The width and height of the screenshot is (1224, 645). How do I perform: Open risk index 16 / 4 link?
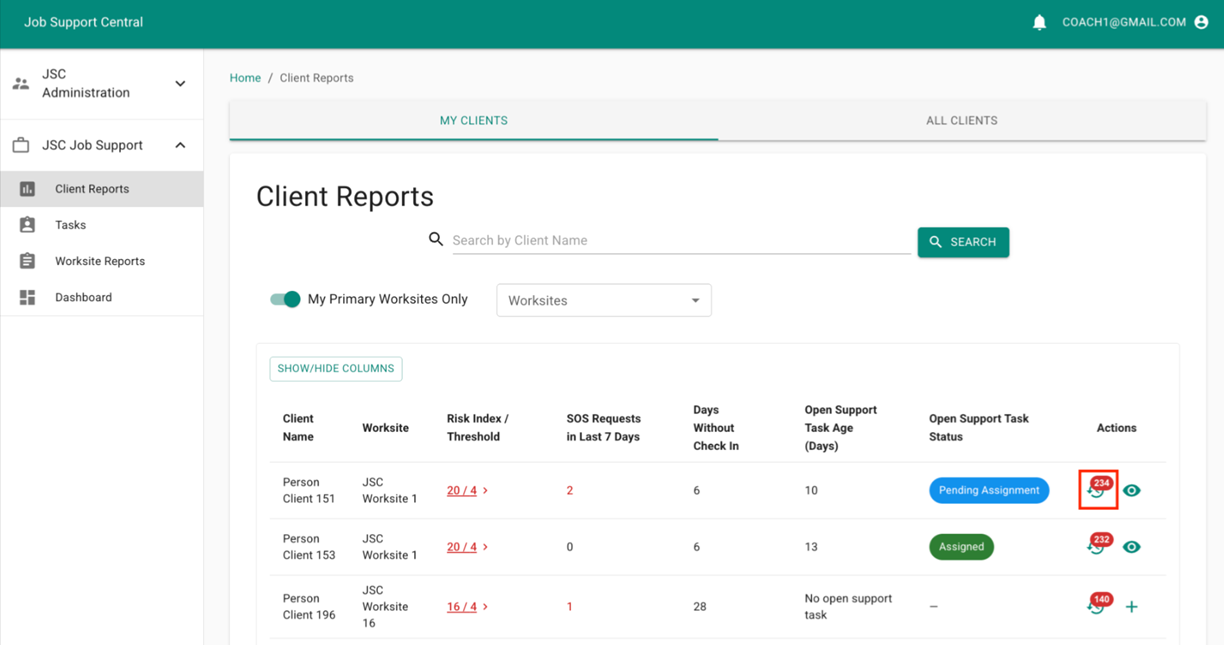click(x=462, y=607)
